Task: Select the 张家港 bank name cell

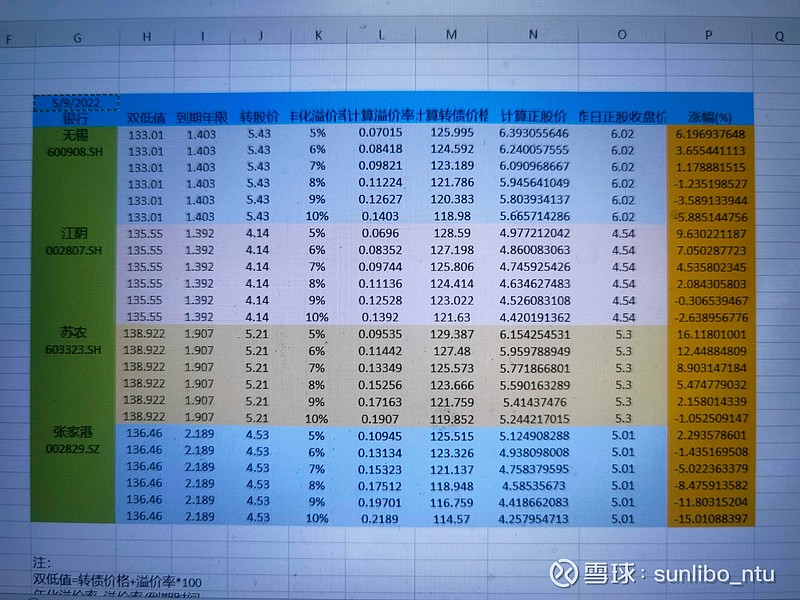Action: (x=73, y=432)
